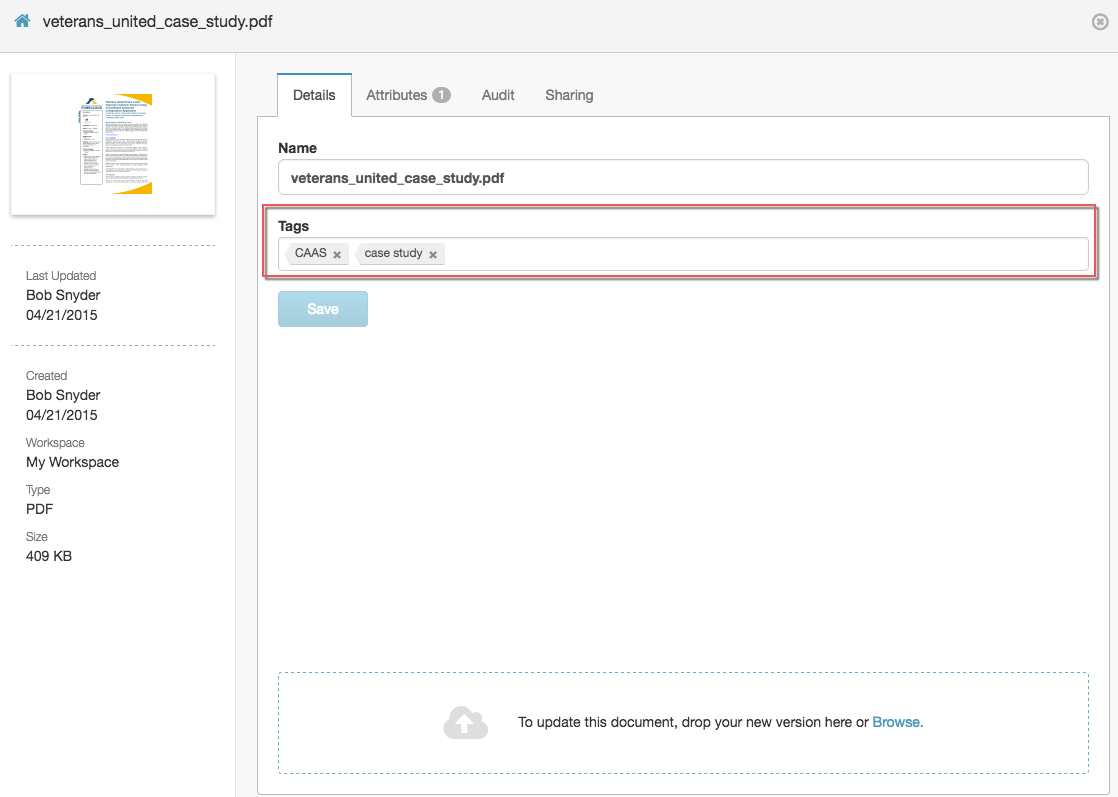Image resolution: width=1118 pixels, height=797 pixels.
Task: Click the drop zone update document text
Action: pyautogui.click(x=693, y=722)
